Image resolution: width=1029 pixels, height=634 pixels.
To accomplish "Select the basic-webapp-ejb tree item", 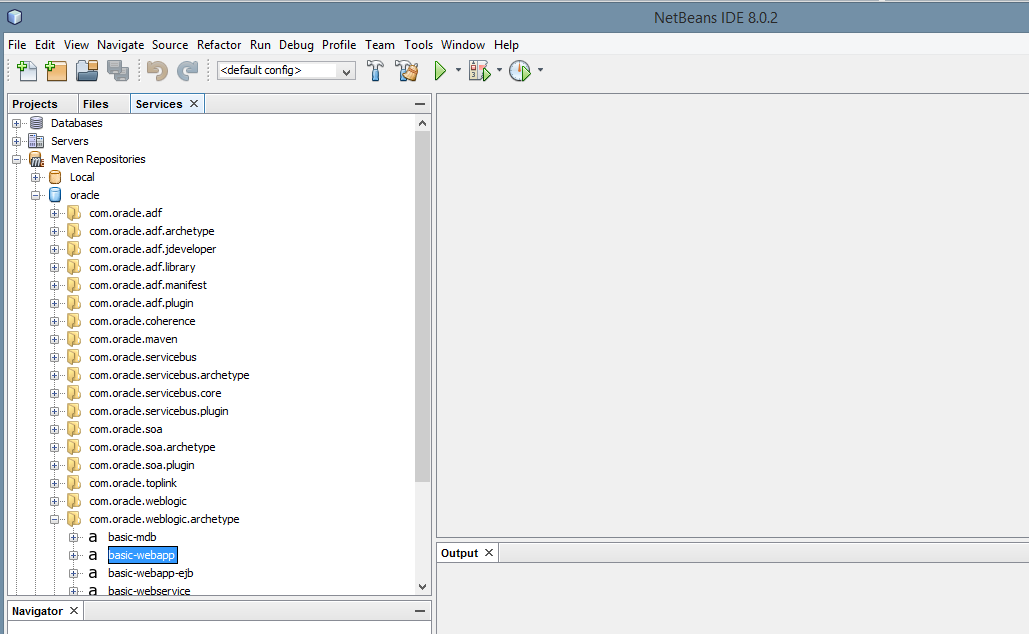I will click(150, 573).
